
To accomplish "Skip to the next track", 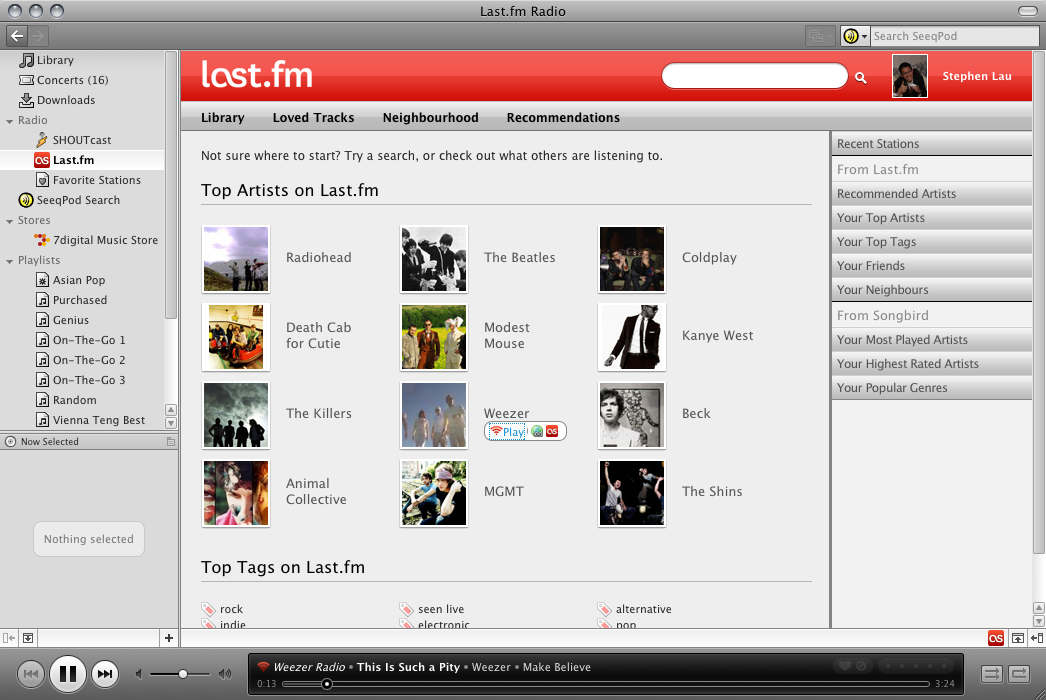I will 105,674.
